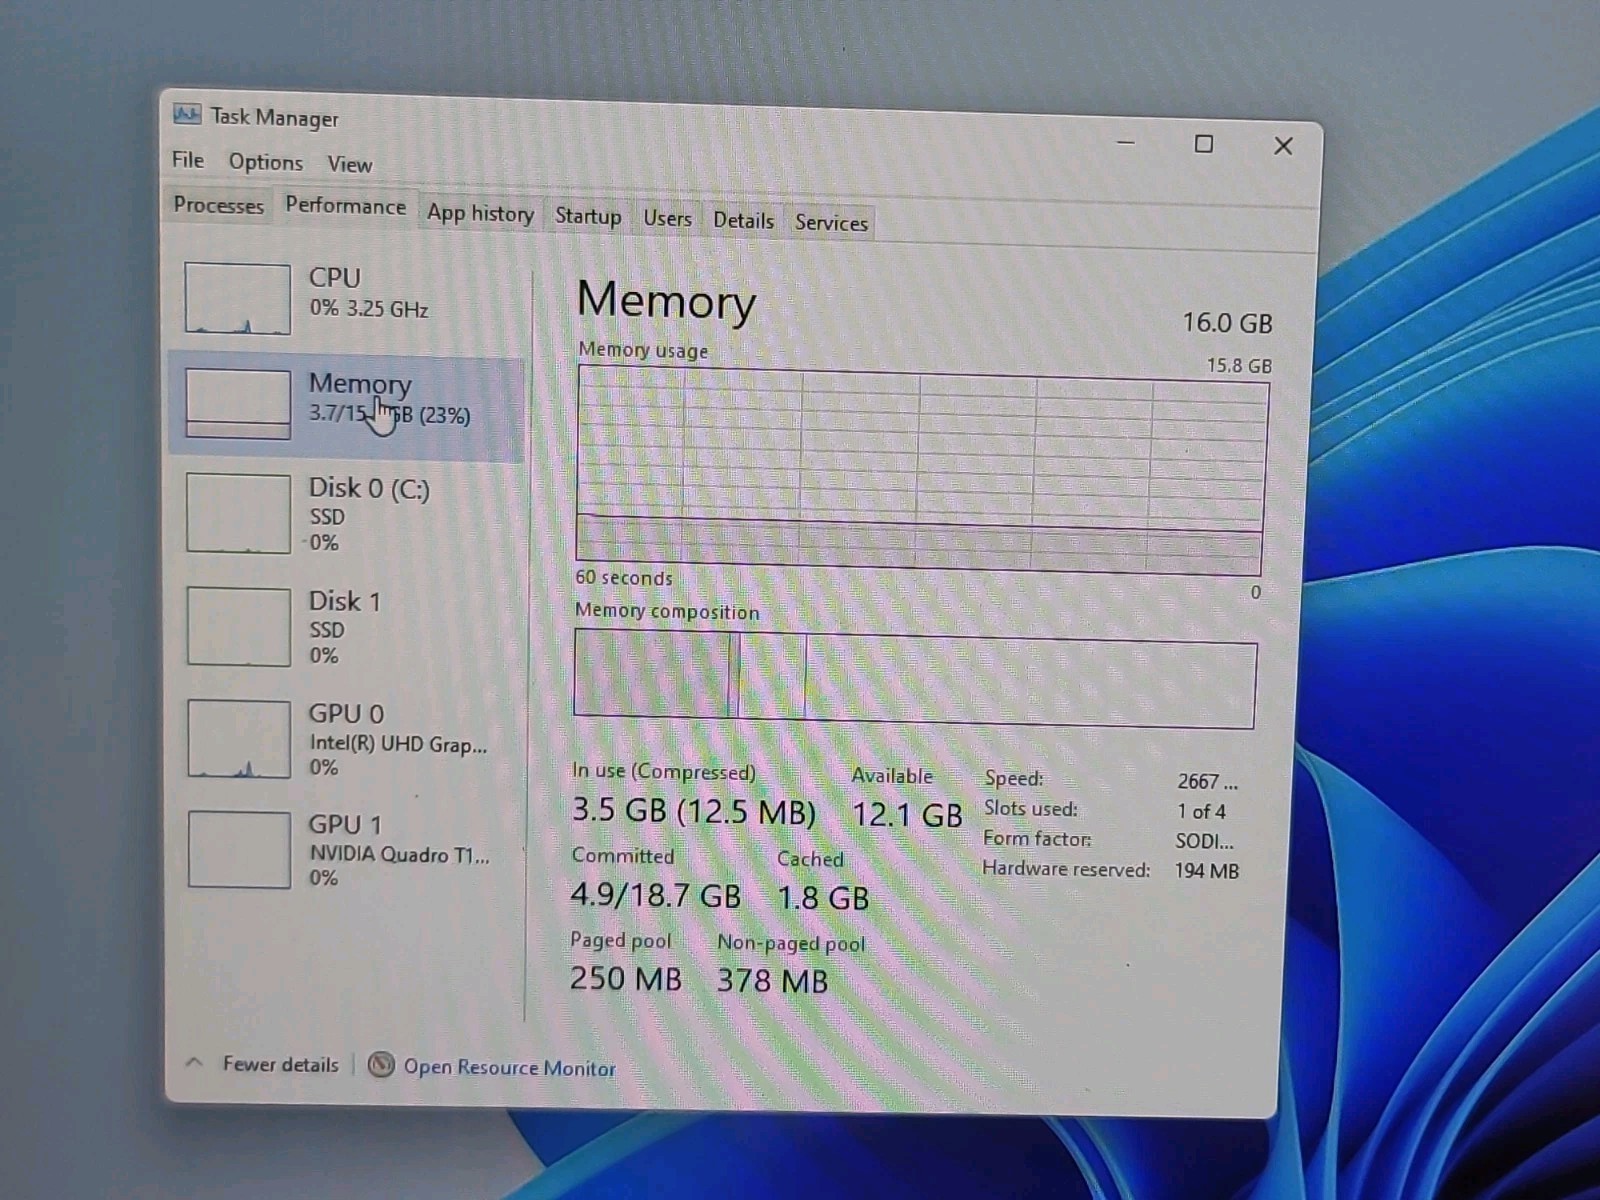Select the GPU 0 graph thumbnail

(x=239, y=739)
